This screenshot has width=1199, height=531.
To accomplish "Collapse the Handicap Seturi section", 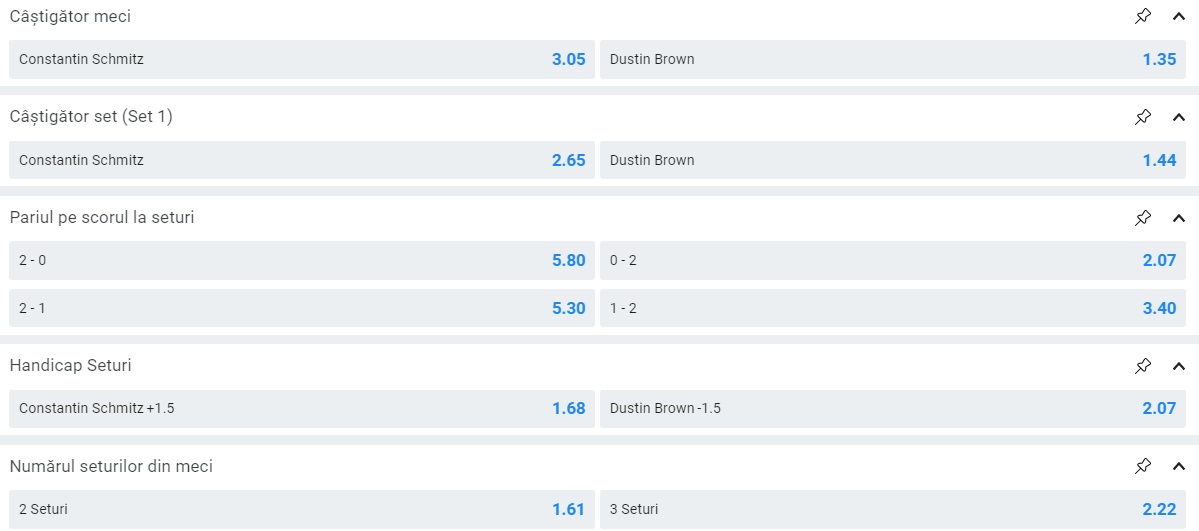I will tap(1177, 366).
